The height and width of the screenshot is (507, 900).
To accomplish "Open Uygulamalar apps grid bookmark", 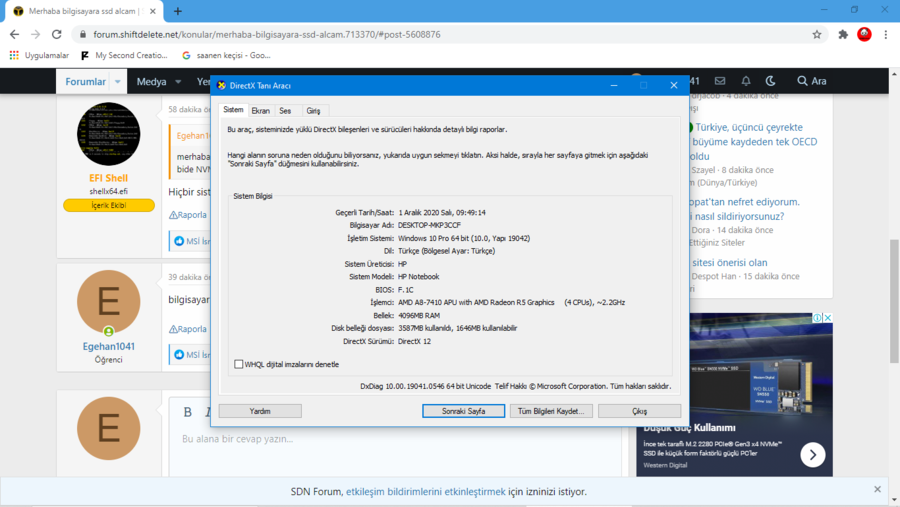I will 39,55.
